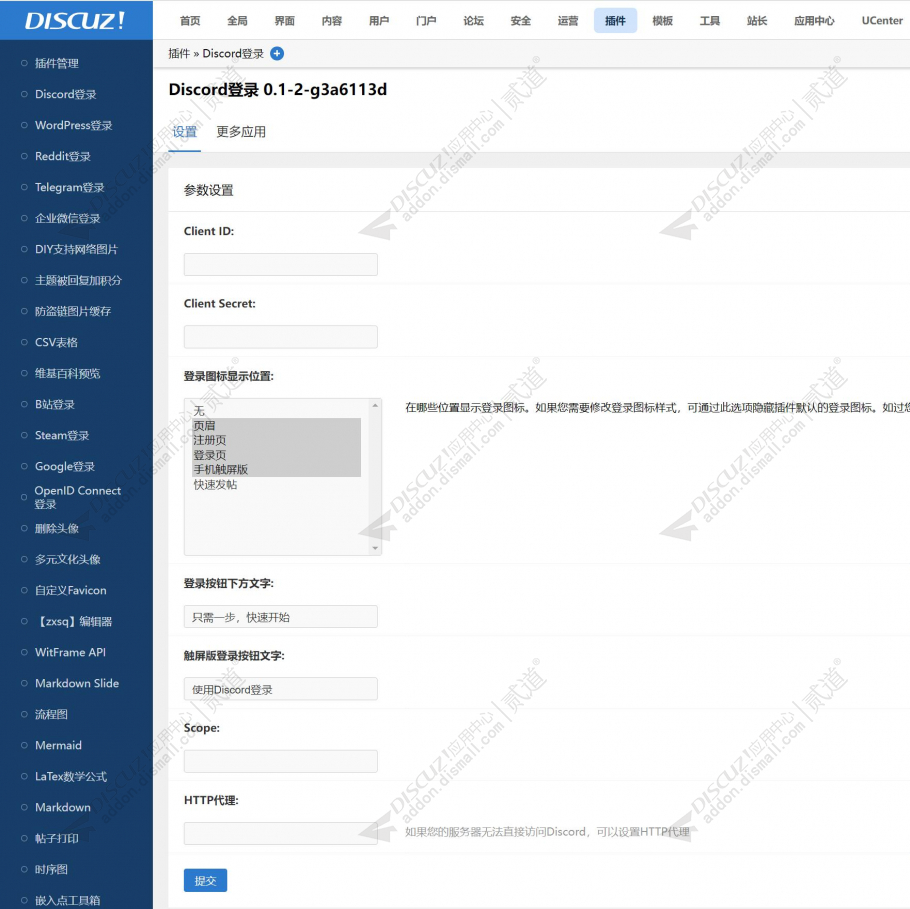Open OpenID Connect登录 in the sidebar
The height and width of the screenshot is (909, 910).
78,497
